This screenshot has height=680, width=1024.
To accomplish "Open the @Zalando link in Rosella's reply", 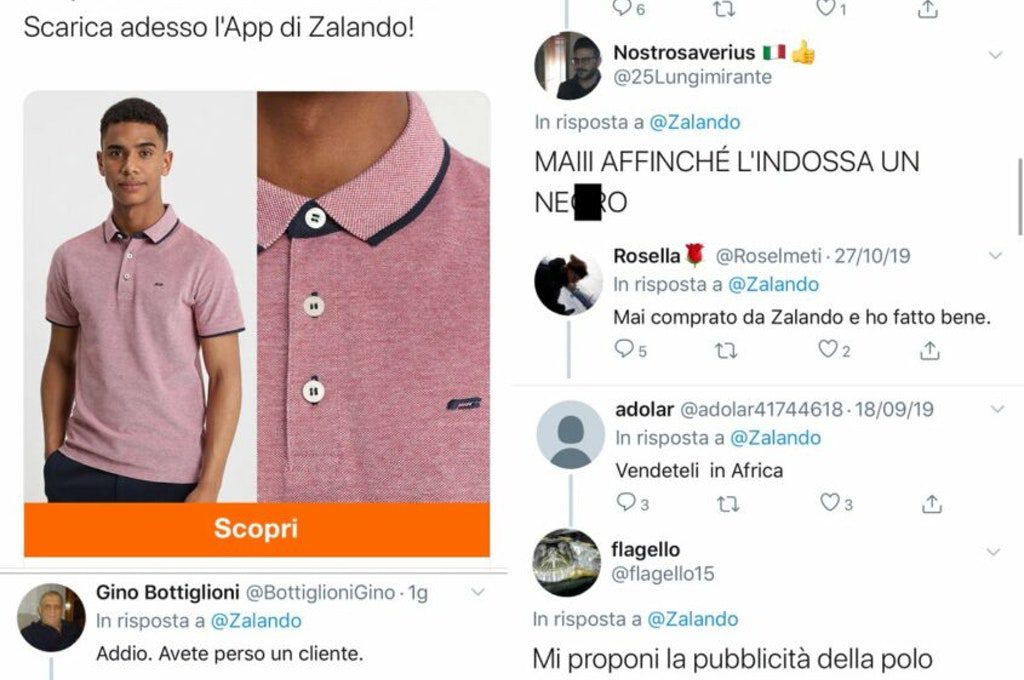I will pyautogui.click(x=773, y=284).
